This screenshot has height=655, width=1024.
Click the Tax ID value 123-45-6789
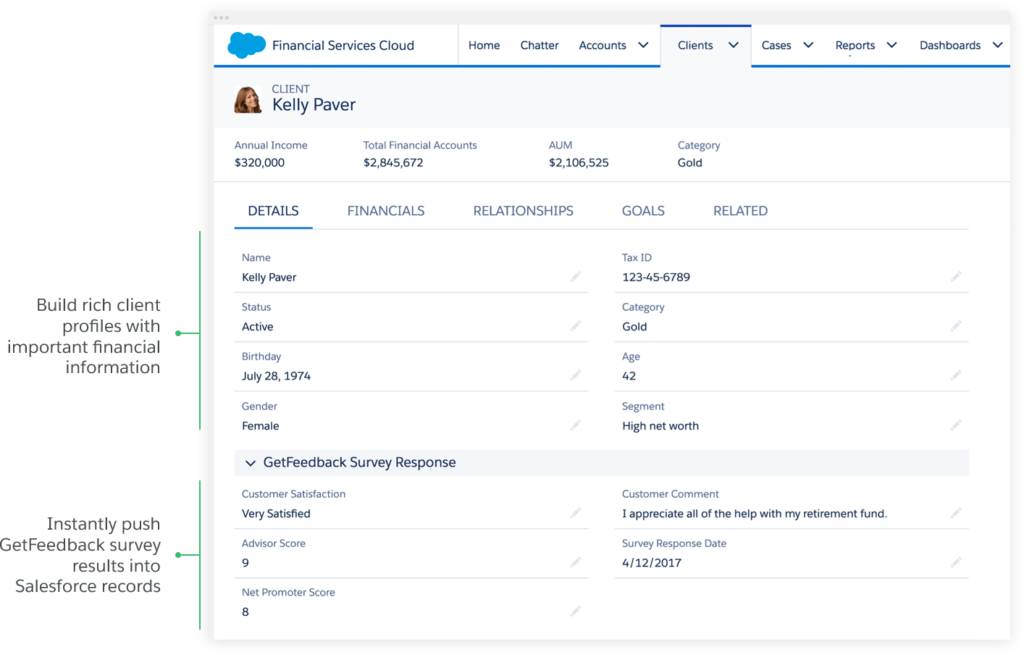[656, 277]
